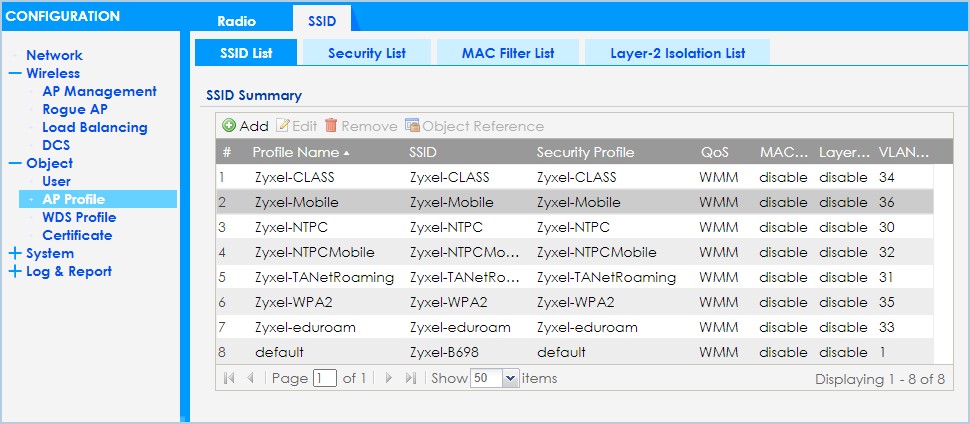This screenshot has width=970, height=424.
Task: Open AP Management in the sidebar
Action: coord(99,91)
